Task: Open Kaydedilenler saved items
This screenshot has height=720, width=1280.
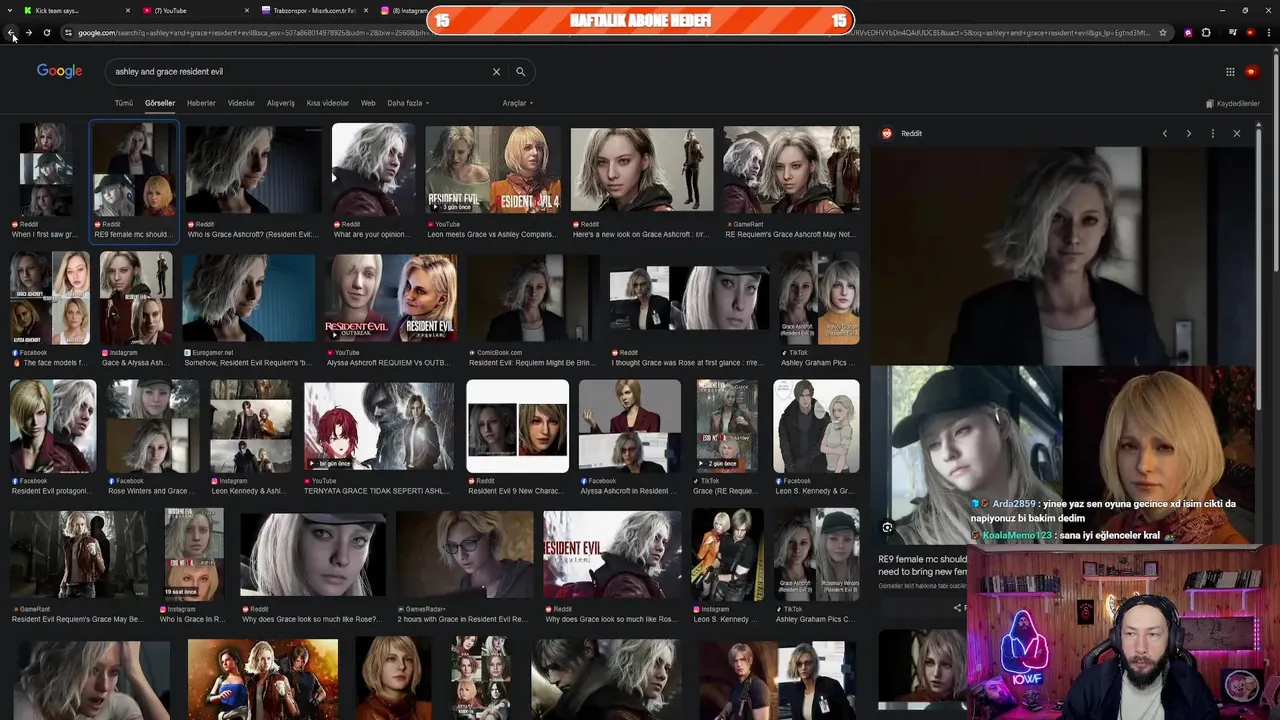Action: click(1232, 103)
